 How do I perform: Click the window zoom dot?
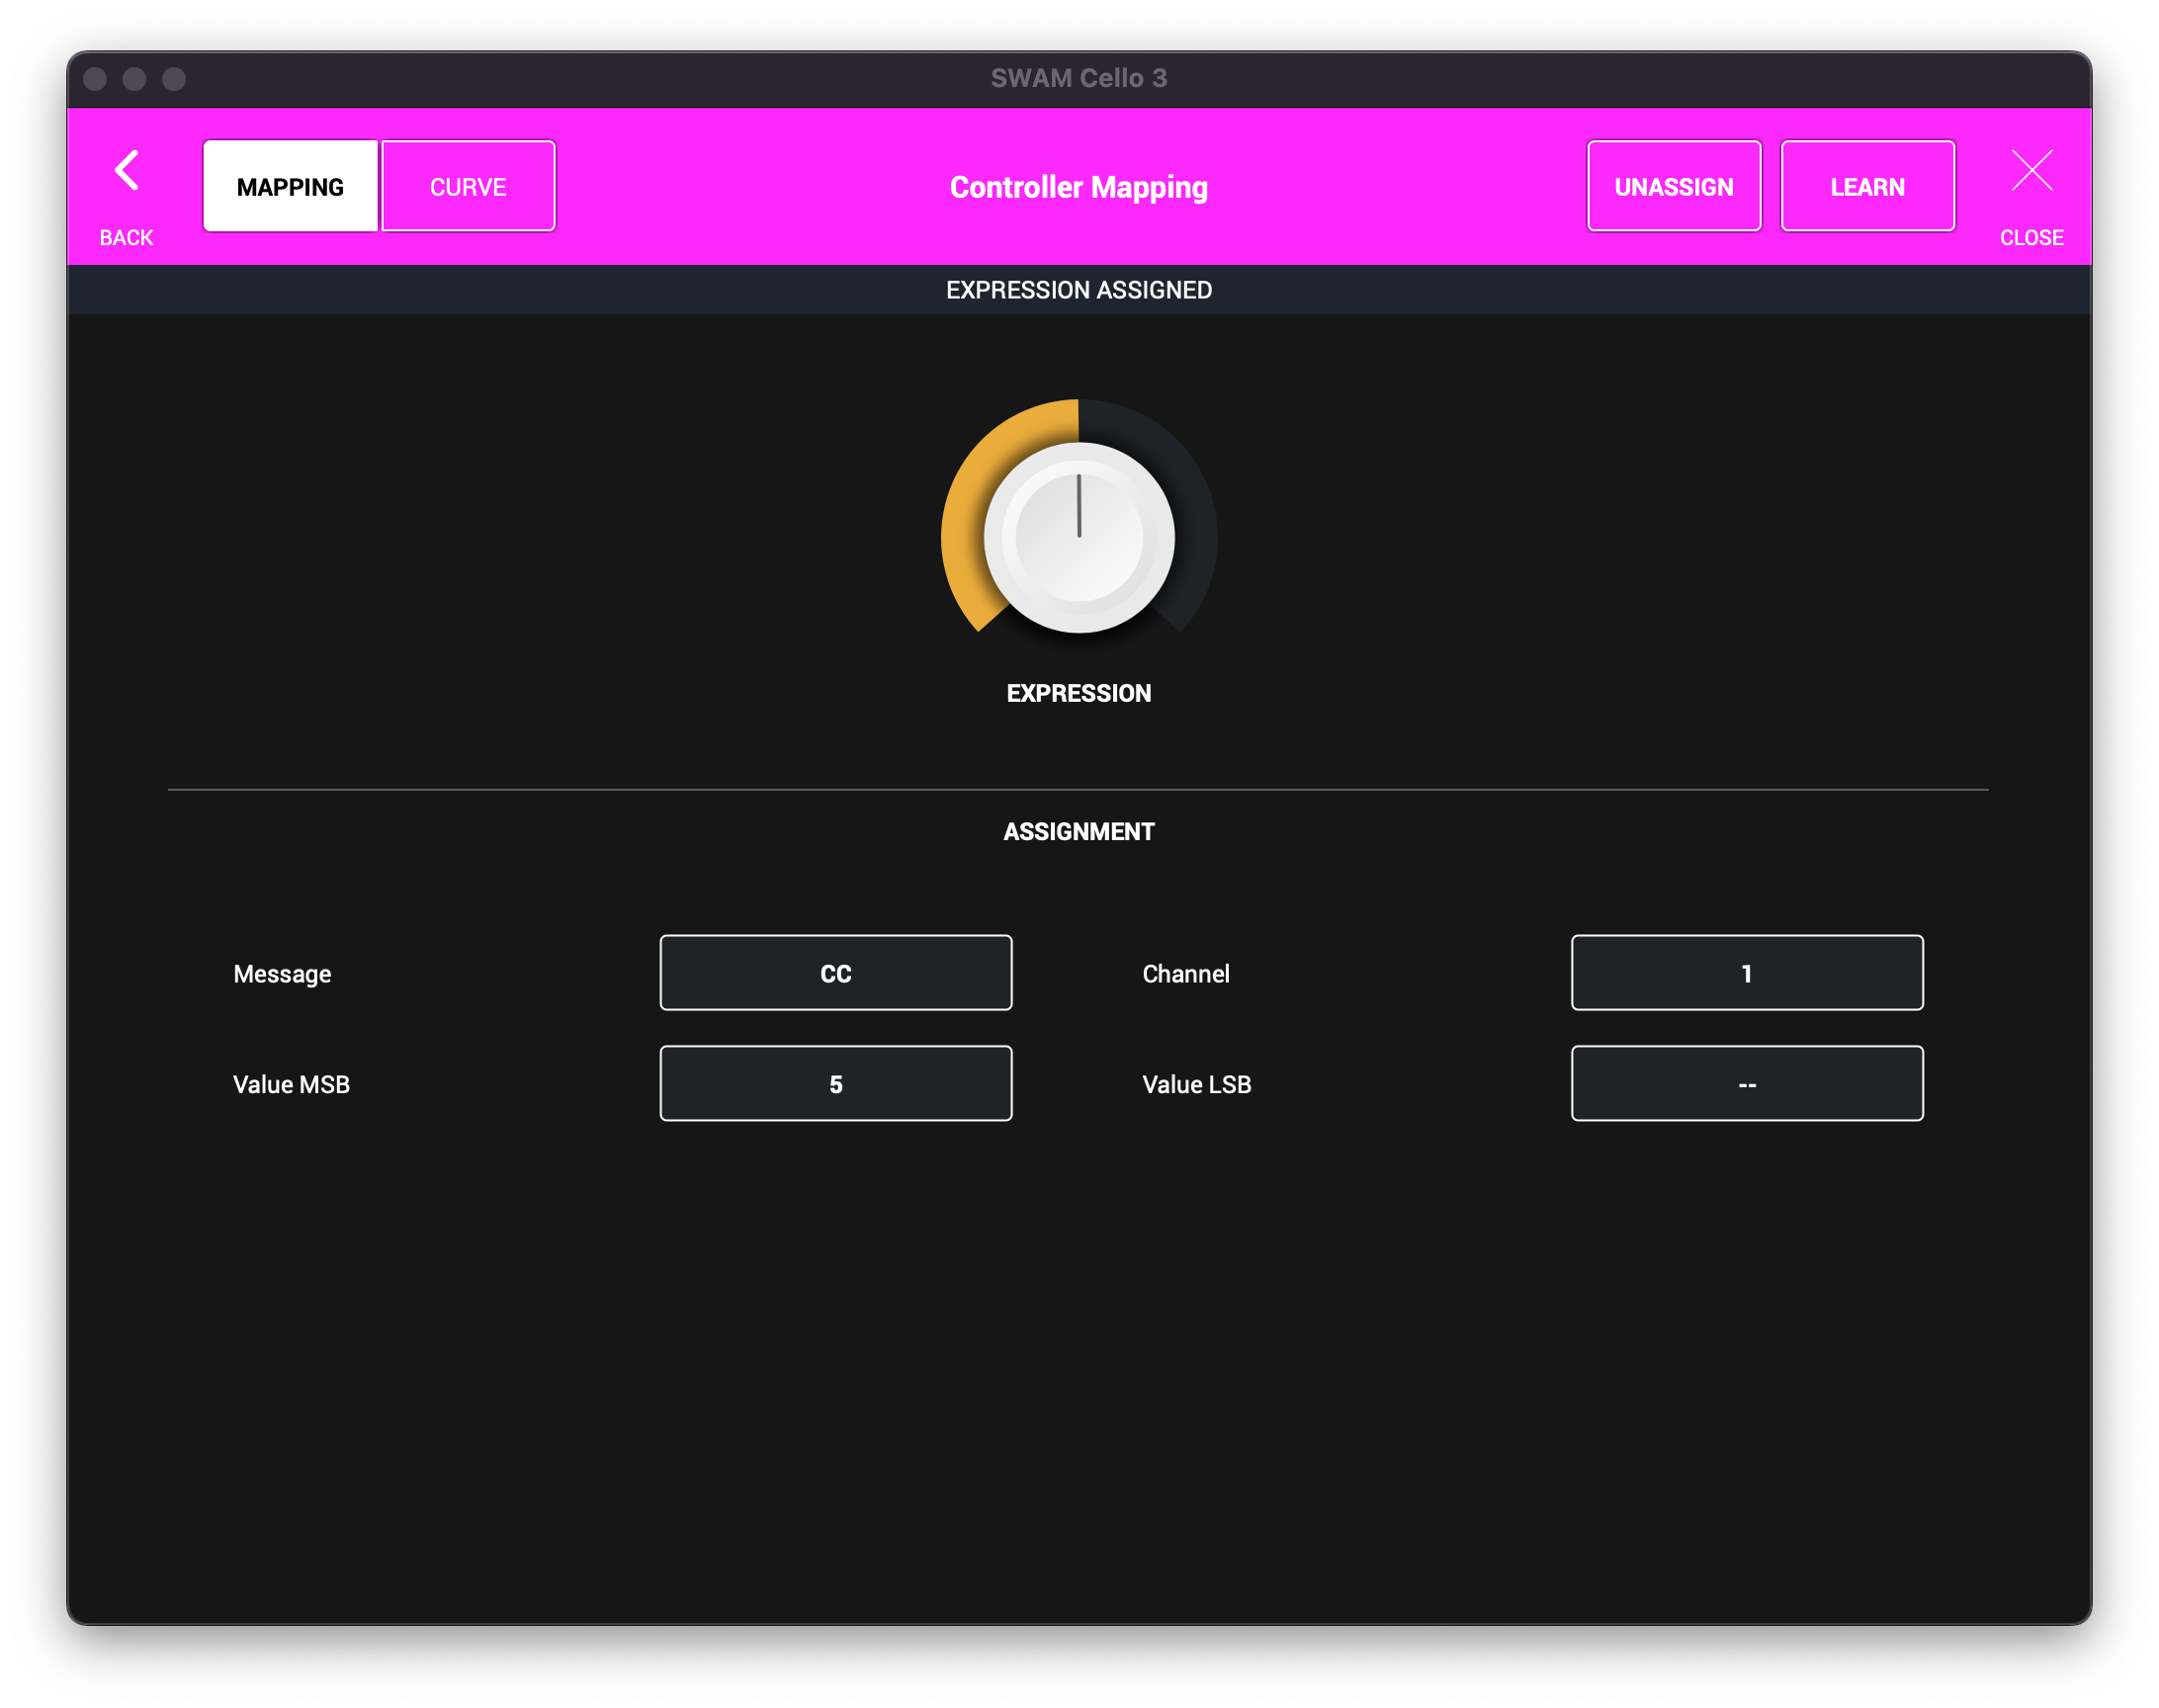tap(174, 79)
